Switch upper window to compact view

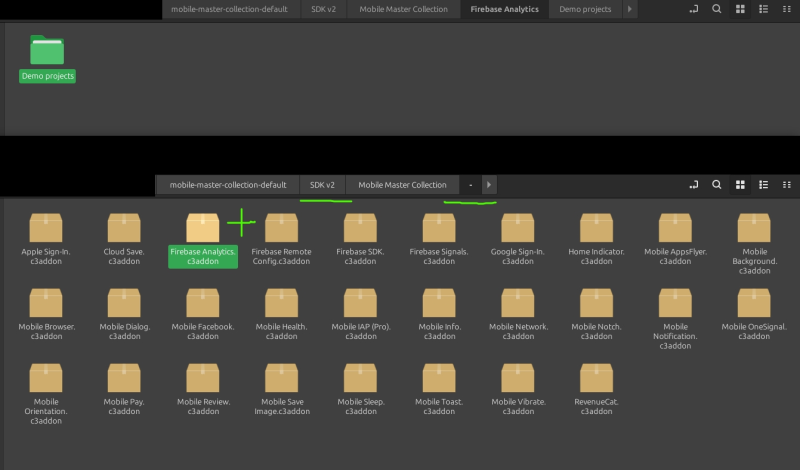tap(787, 9)
